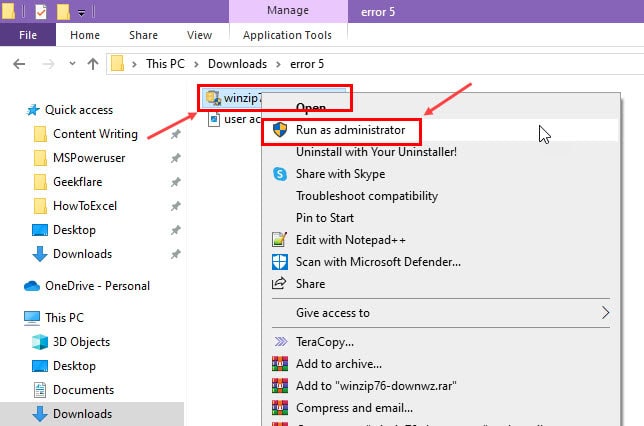Click the Skype icon in context menu
Screen dimensions: 644x426
[280, 174]
